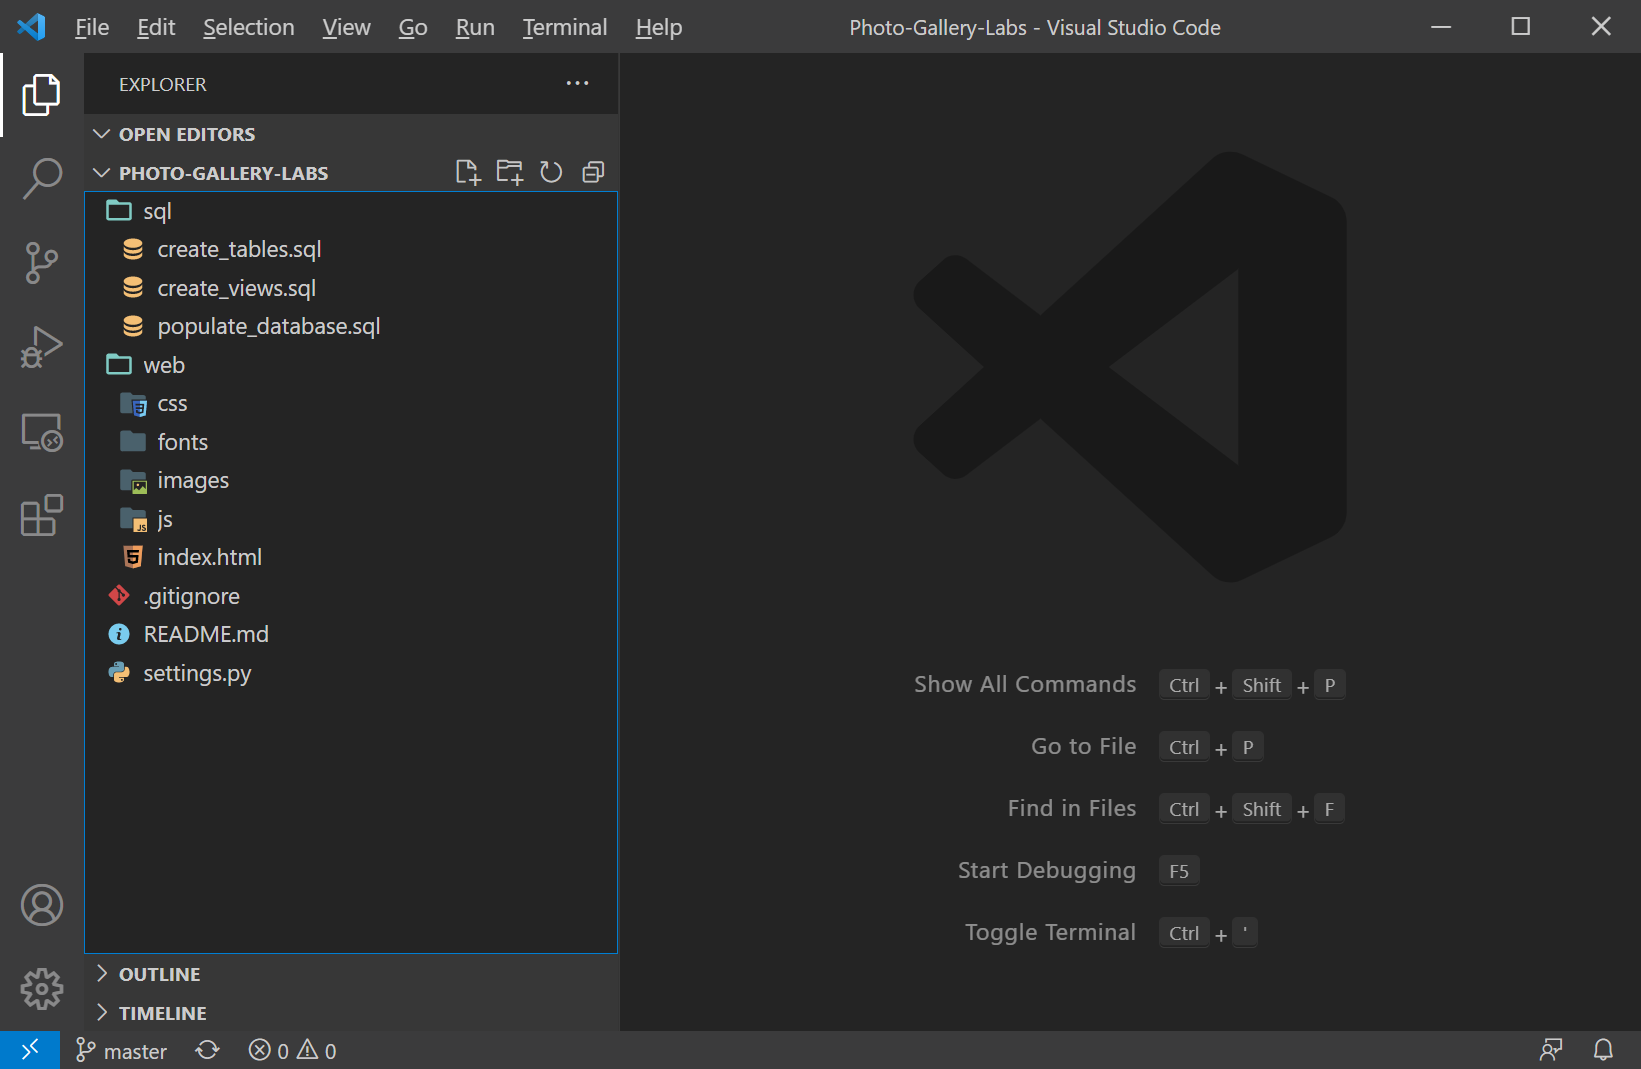Click the master branch indicator
This screenshot has height=1069, width=1641.
click(x=121, y=1049)
